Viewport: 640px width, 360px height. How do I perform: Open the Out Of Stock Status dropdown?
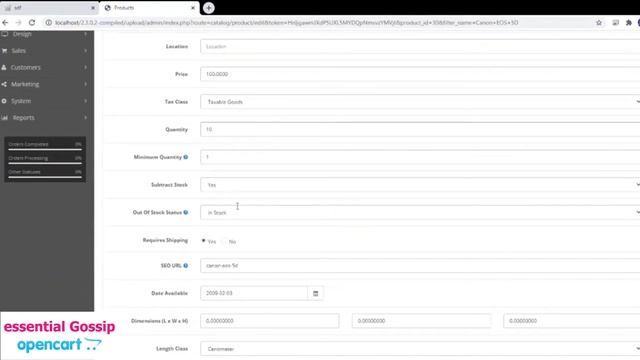point(420,212)
